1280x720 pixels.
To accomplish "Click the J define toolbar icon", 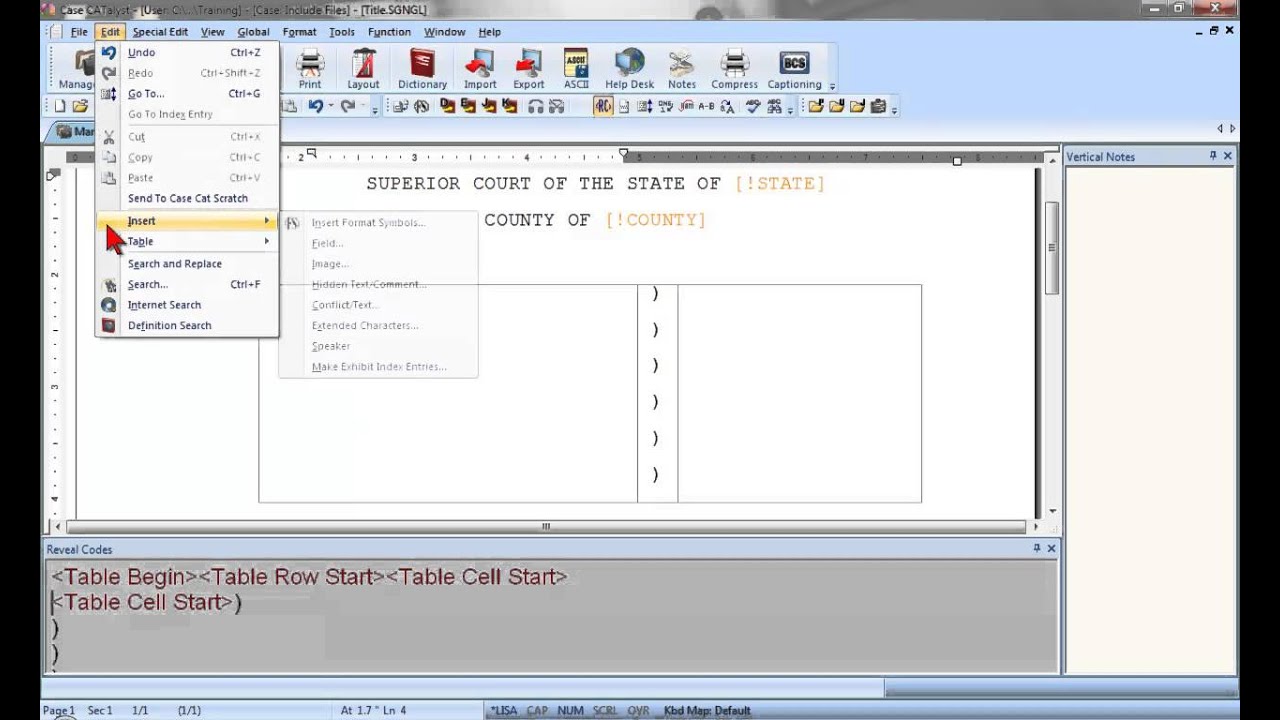I will (x=490, y=106).
